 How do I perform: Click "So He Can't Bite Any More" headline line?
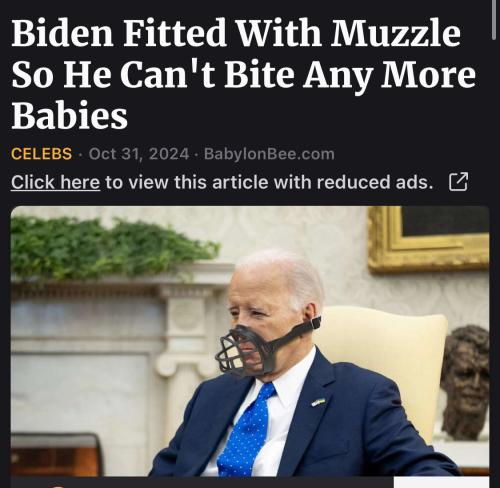click(x=244, y=75)
